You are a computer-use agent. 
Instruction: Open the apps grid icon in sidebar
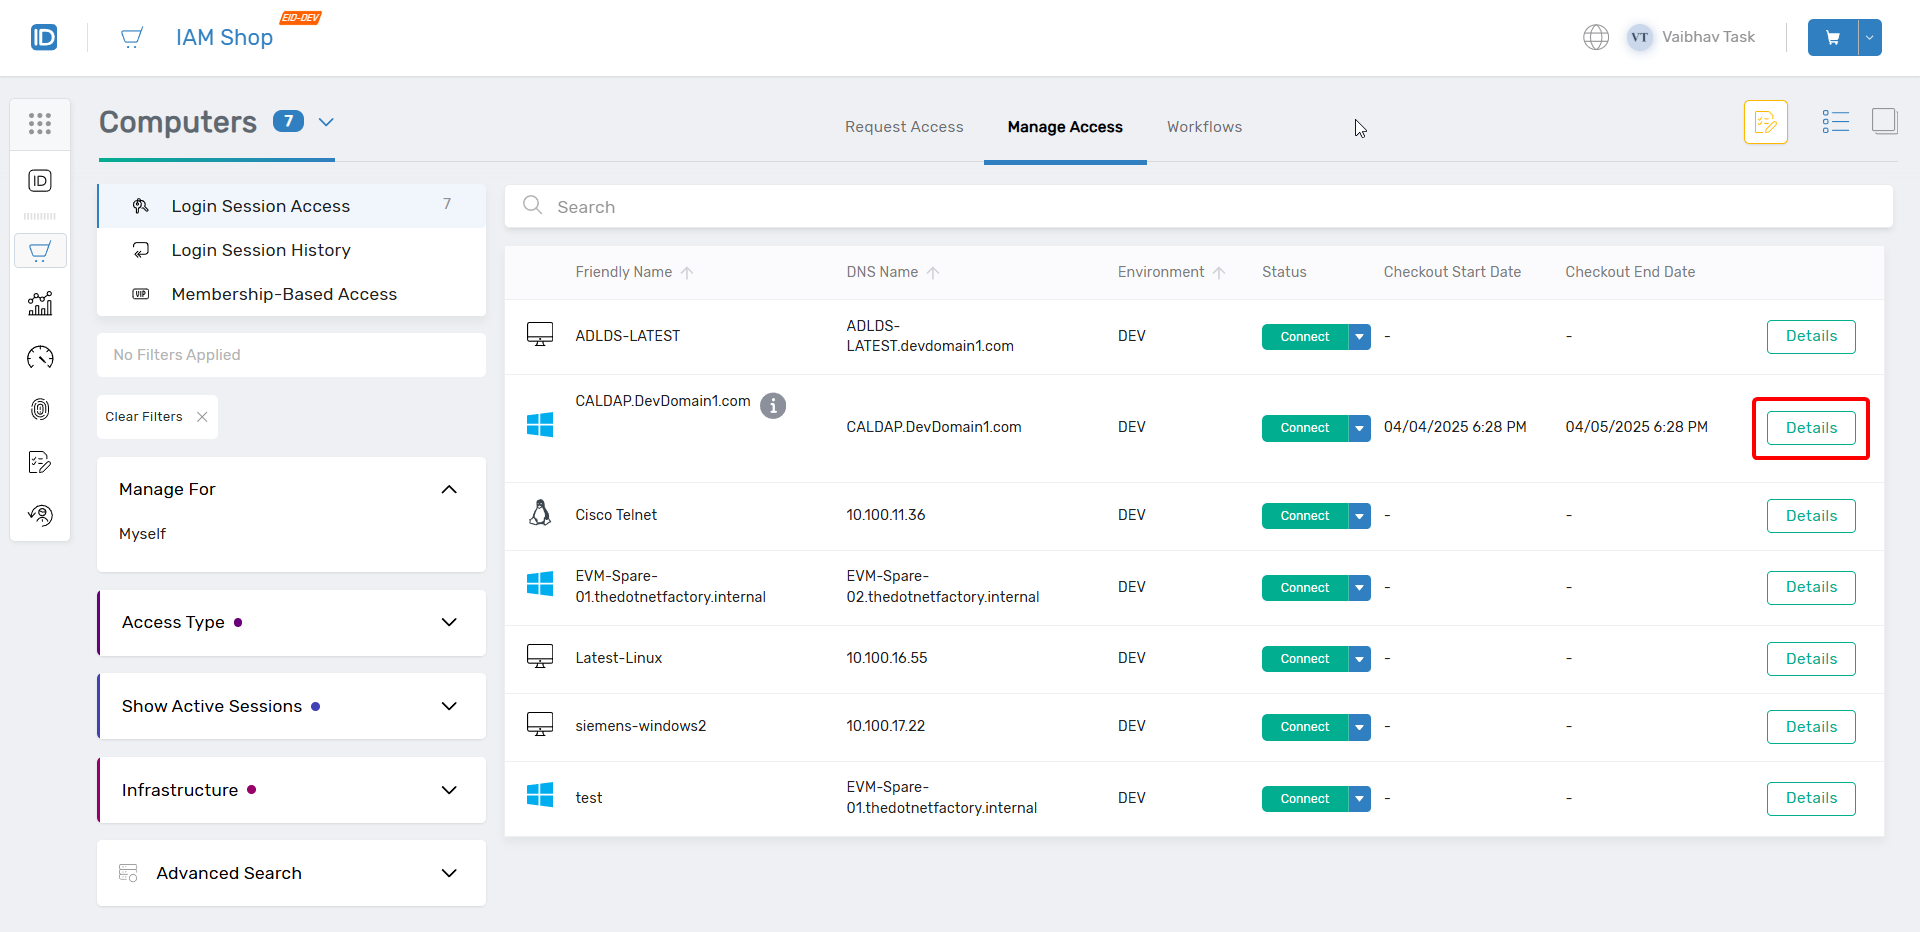click(x=40, y=124)
